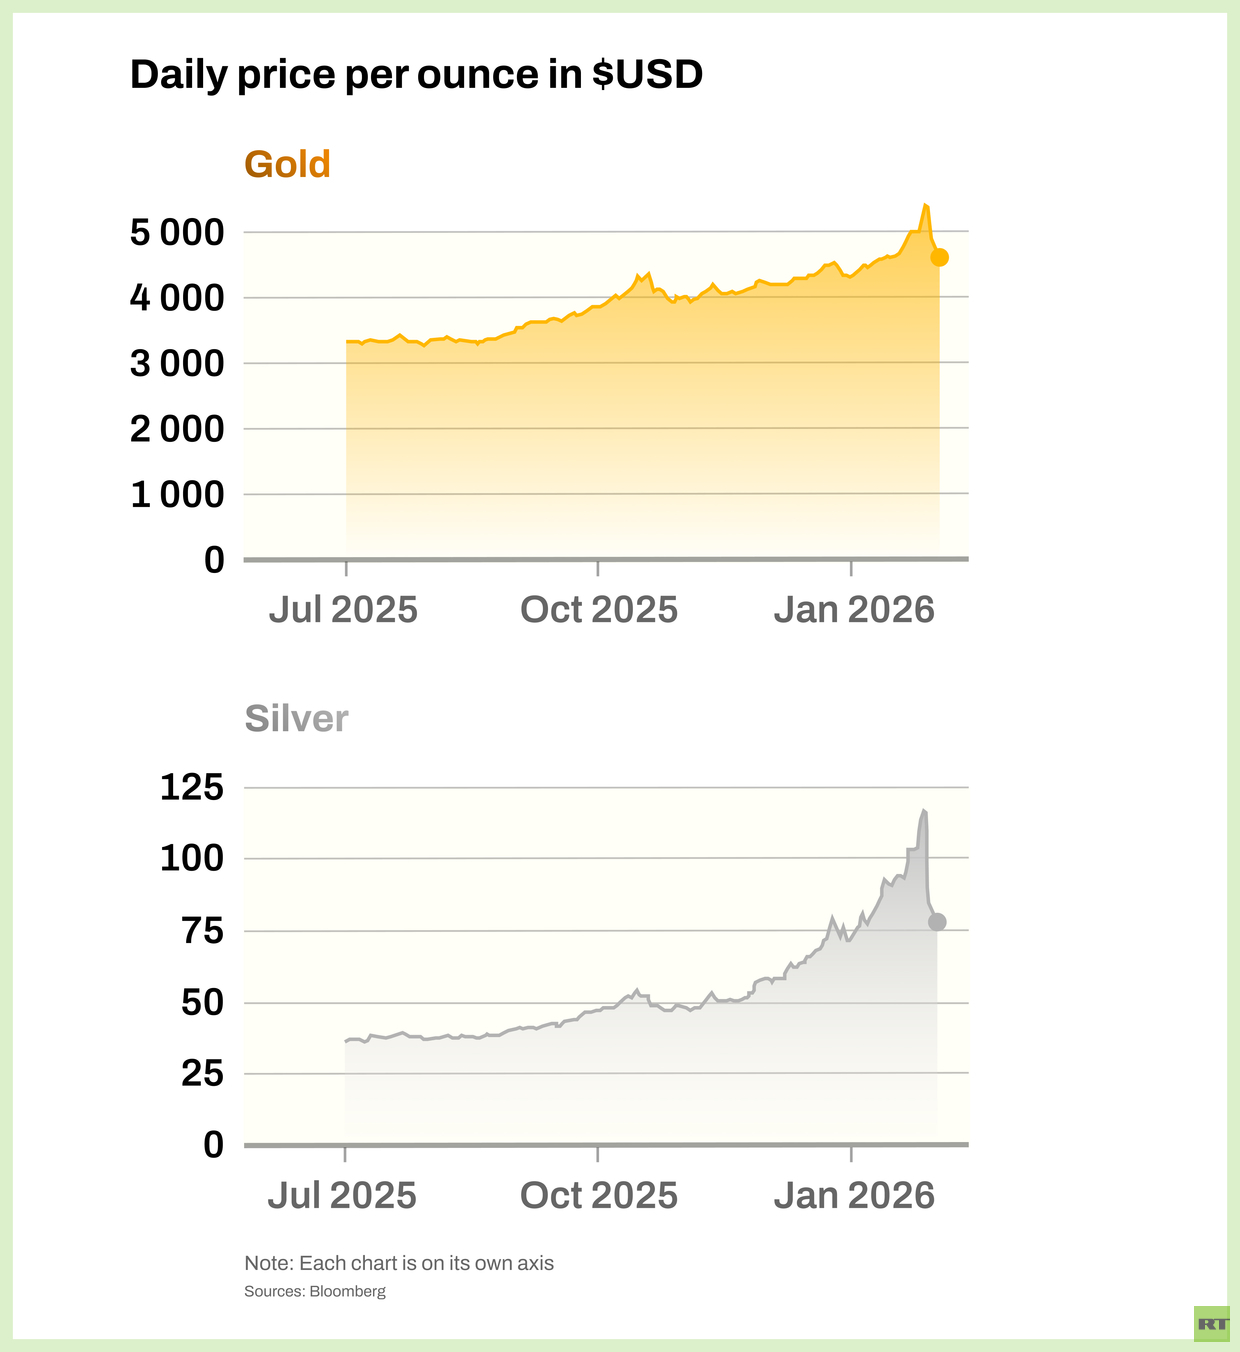Click the Jan 2026 label under silver chart
Screen dimensions: 1240x1352
point(854,1196)
